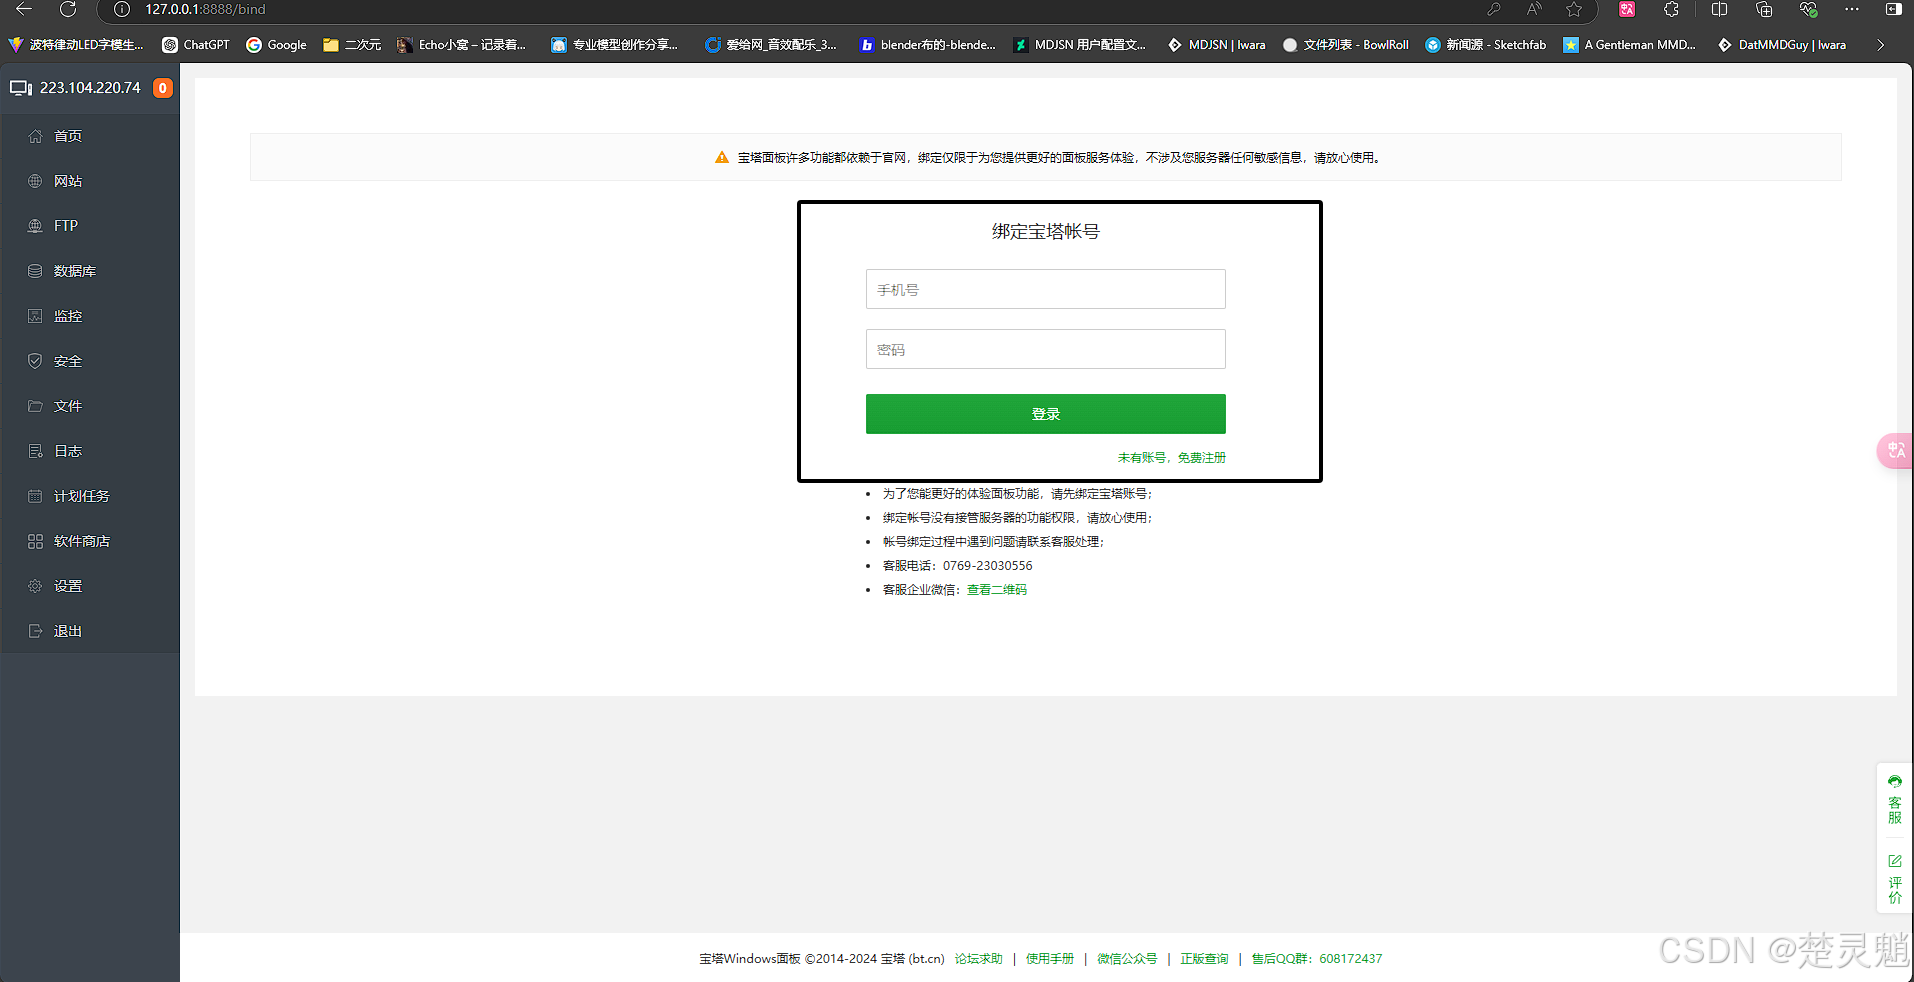
Task: Open the MDJSN | Iwara bookmark
Action: coord(1216,45)
